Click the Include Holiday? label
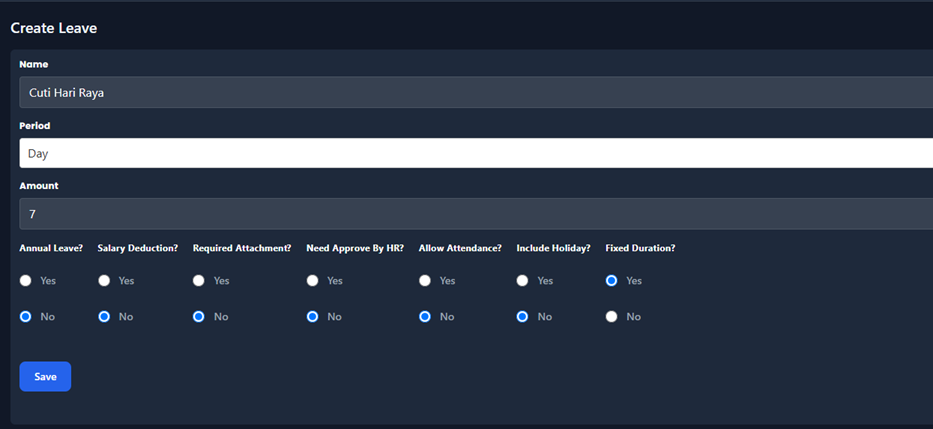The height and width of the screenshot is (429, 933). 553,248
